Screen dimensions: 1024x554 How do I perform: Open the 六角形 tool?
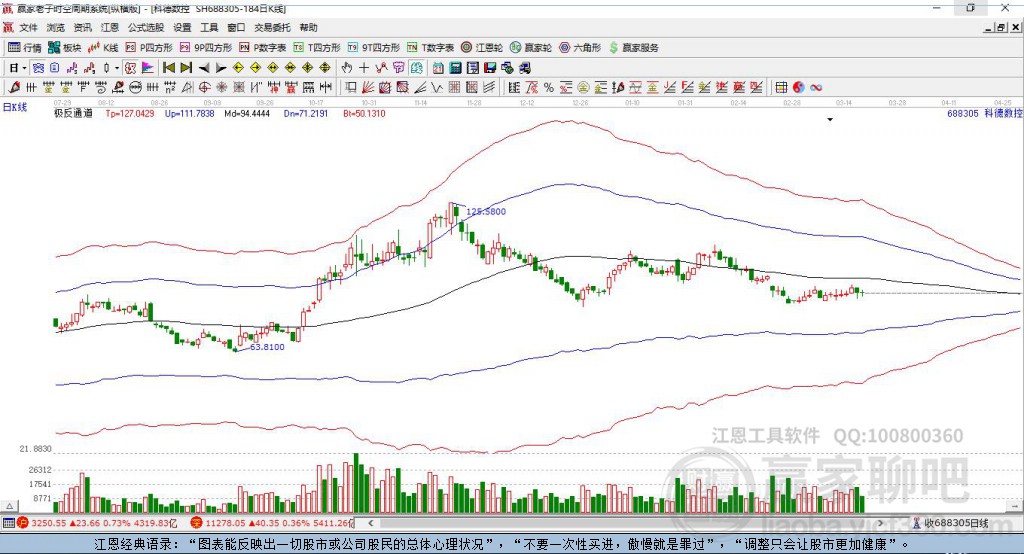coord(580,48)
